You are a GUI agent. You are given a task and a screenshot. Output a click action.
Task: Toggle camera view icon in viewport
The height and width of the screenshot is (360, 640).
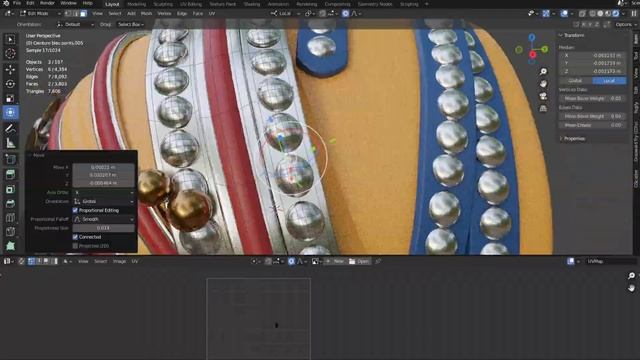click(543, 96)
